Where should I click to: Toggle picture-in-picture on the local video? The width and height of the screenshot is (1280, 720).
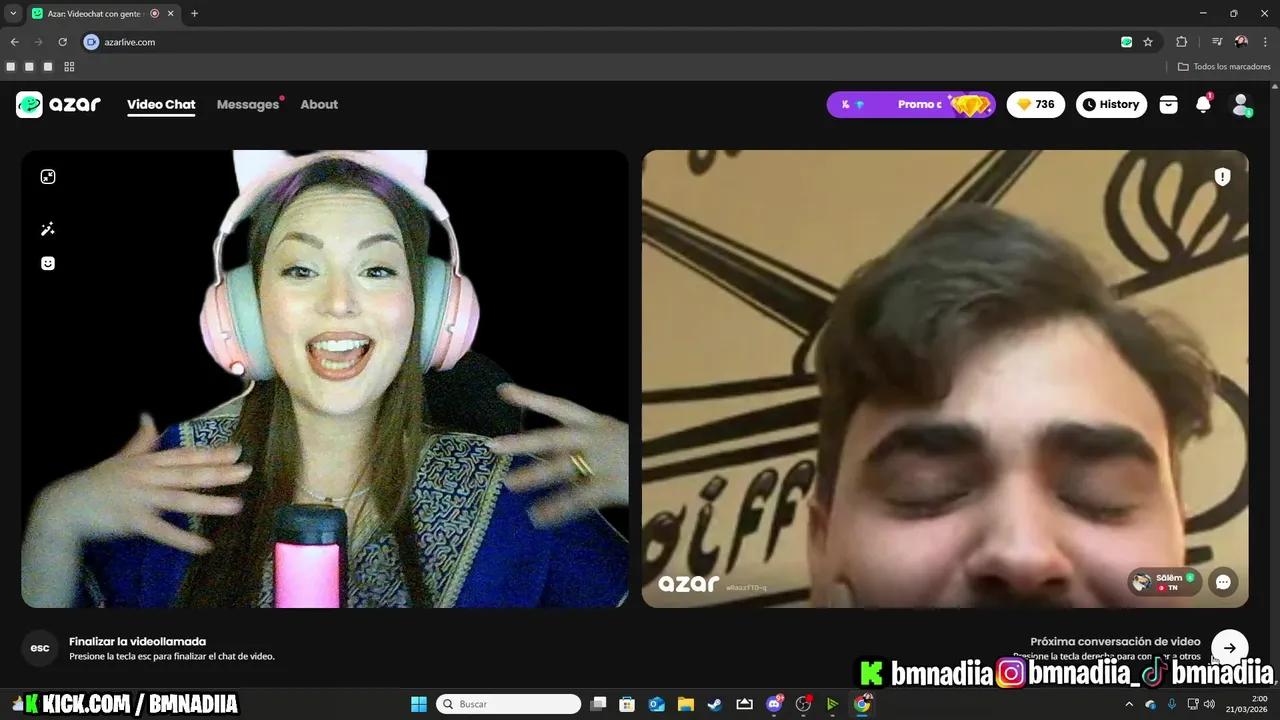(x=48, y=177)
